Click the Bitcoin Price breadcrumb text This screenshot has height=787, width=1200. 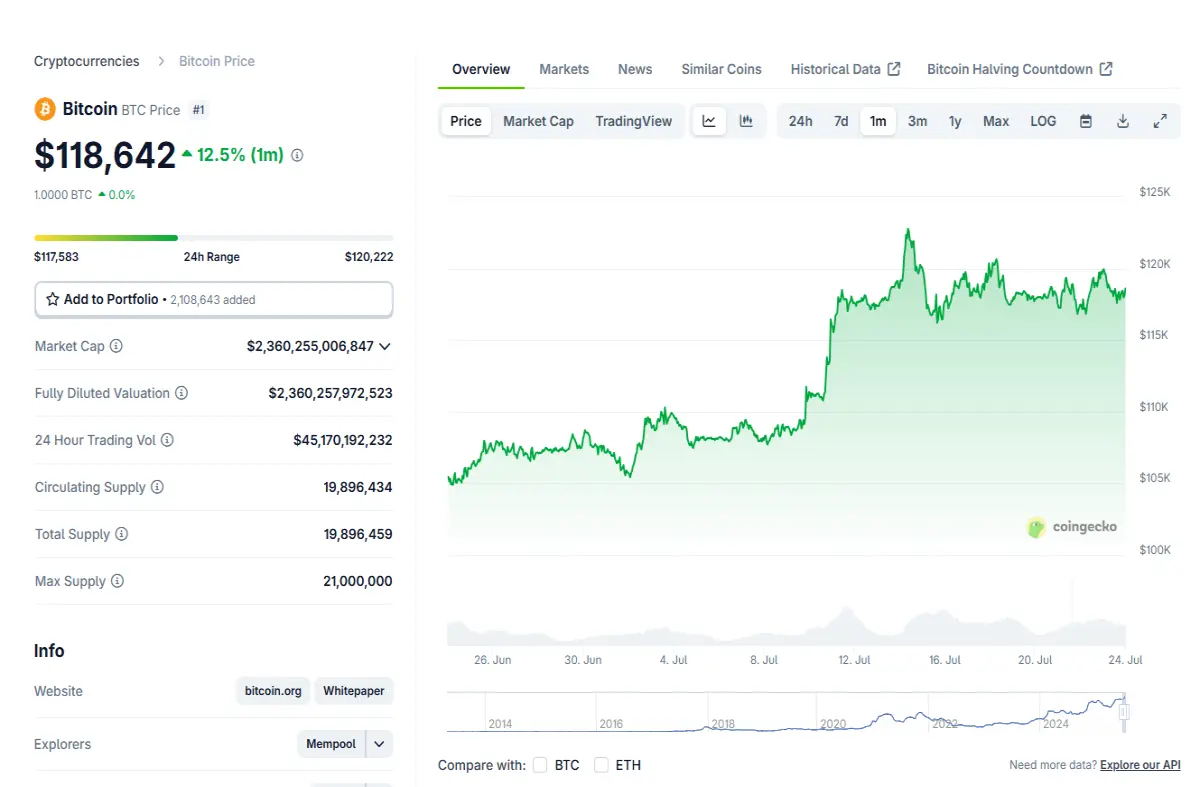[217, 61]
